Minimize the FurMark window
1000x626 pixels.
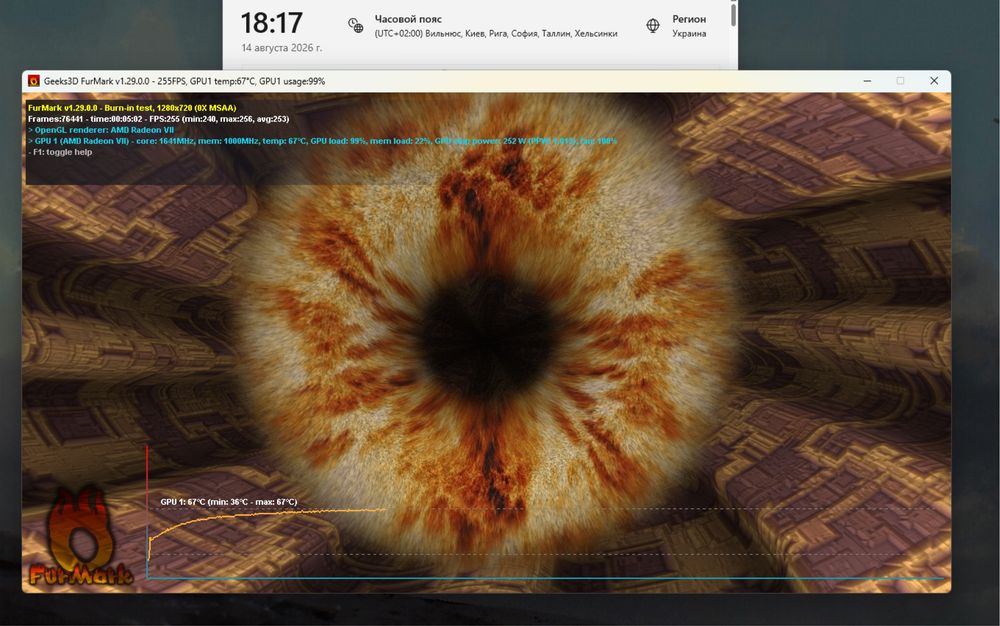click(867, 81)
